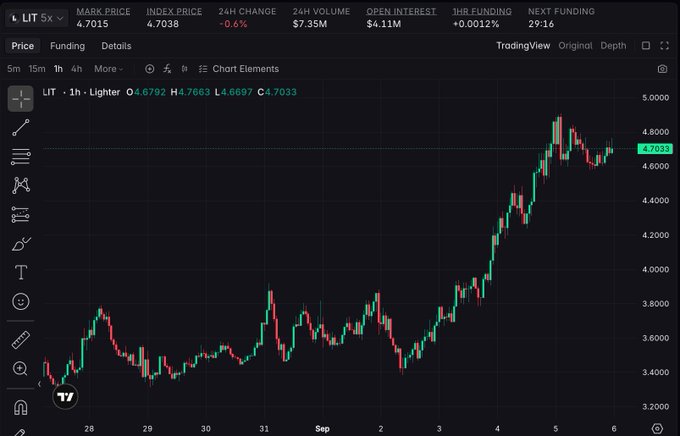Open the Funding tab

point(67,46)
